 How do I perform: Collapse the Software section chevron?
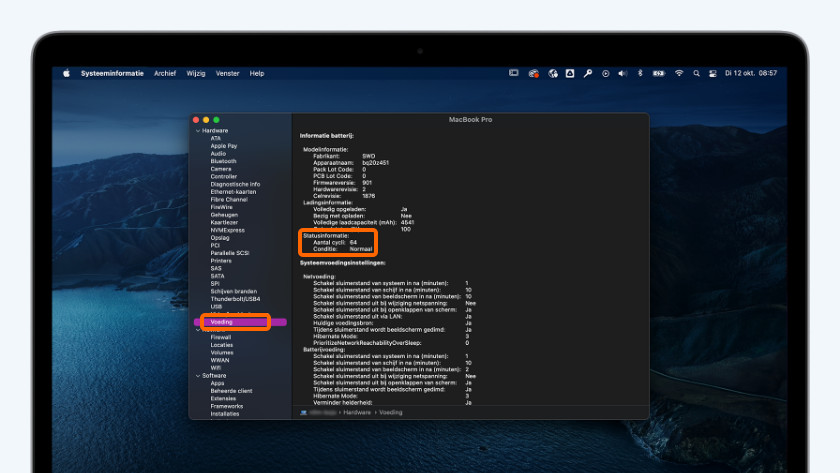[198, 376]
